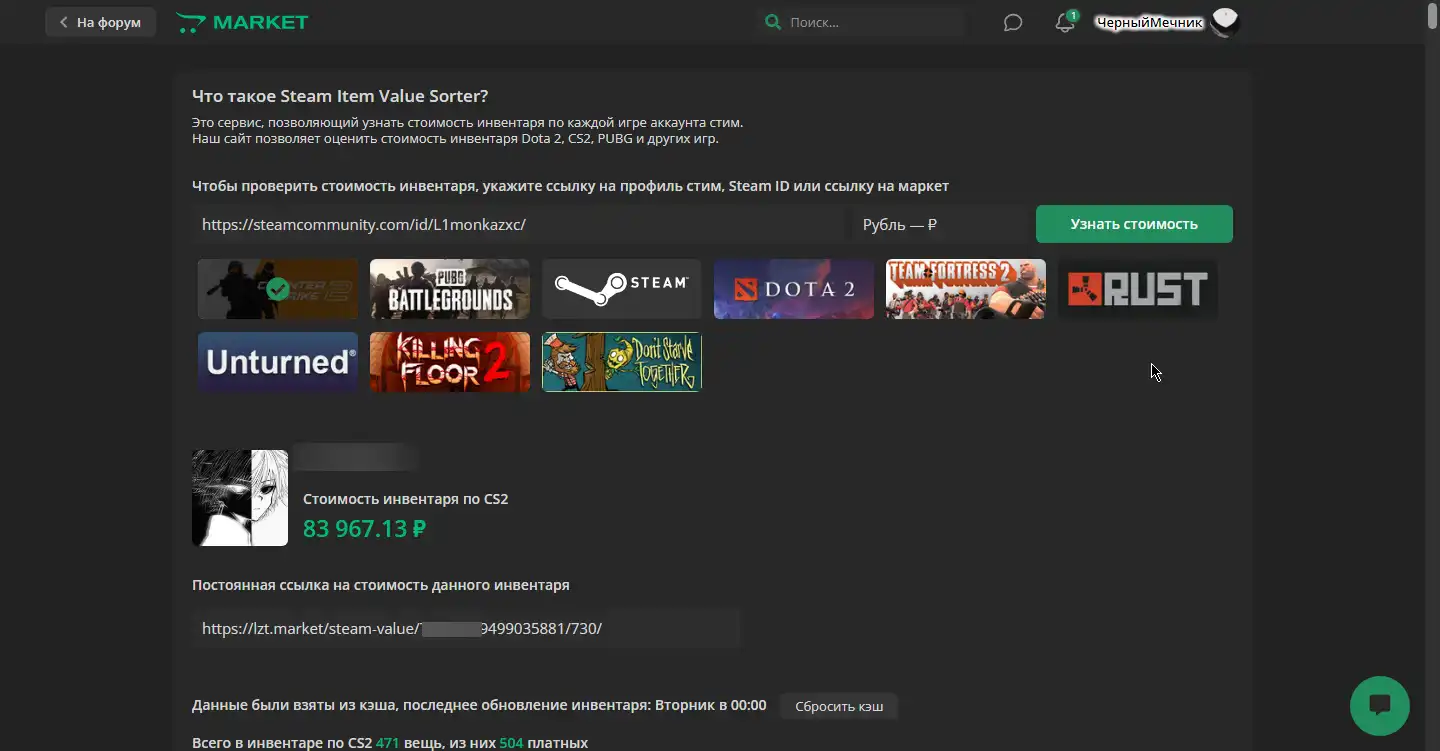Select the Killing Floor 2 tile
Viewport: 1440px width, 751px height.
click(x=450, y=361)
